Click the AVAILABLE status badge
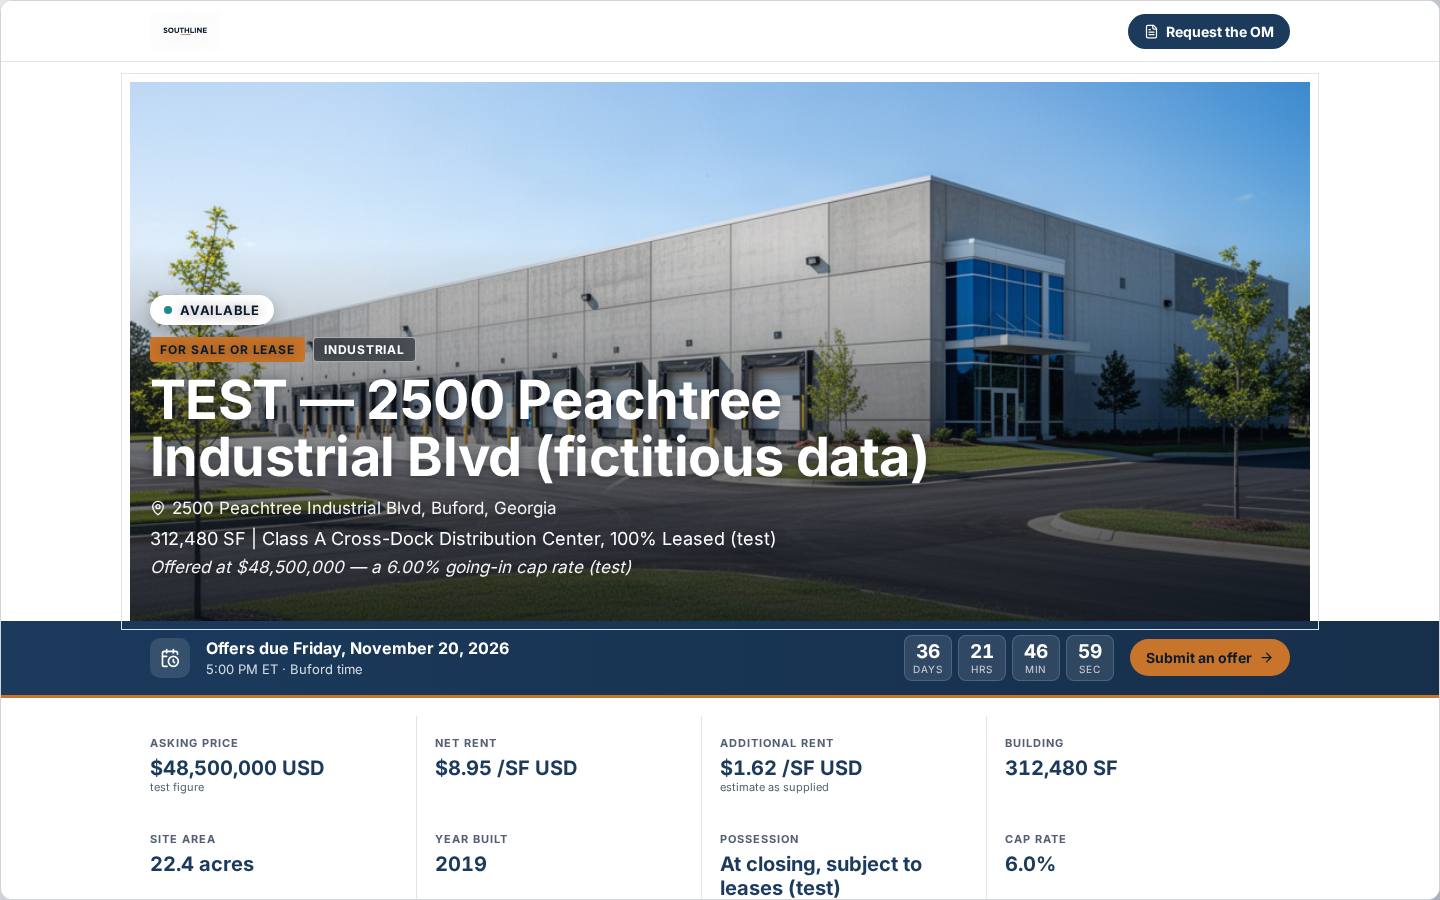Image resolution: width=1440 pixels, height=900 pixels. click(212, 310)
